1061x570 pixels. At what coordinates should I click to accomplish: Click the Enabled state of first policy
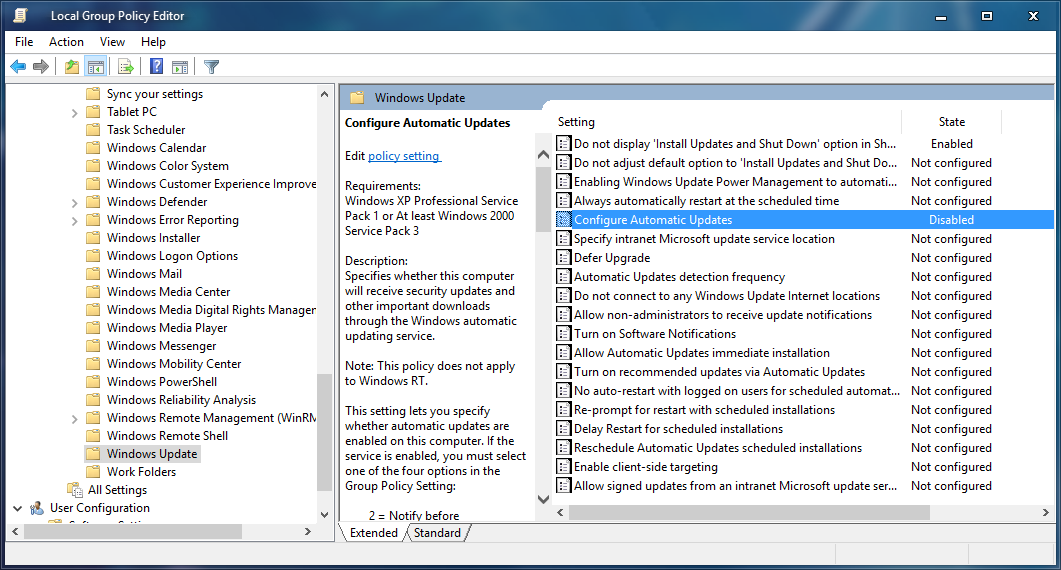point(951,144)
